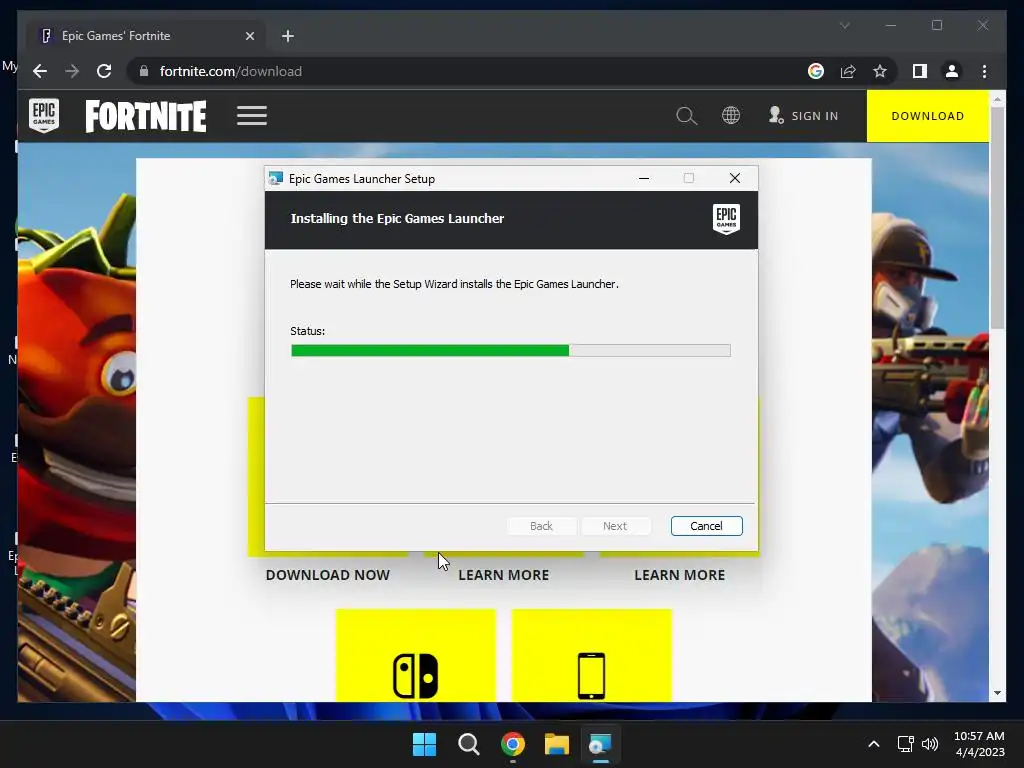The image size is (1024, 768).
Task: Open File Explorer from the taskbar
Action: pyautogui.click(x=557, y=744)
